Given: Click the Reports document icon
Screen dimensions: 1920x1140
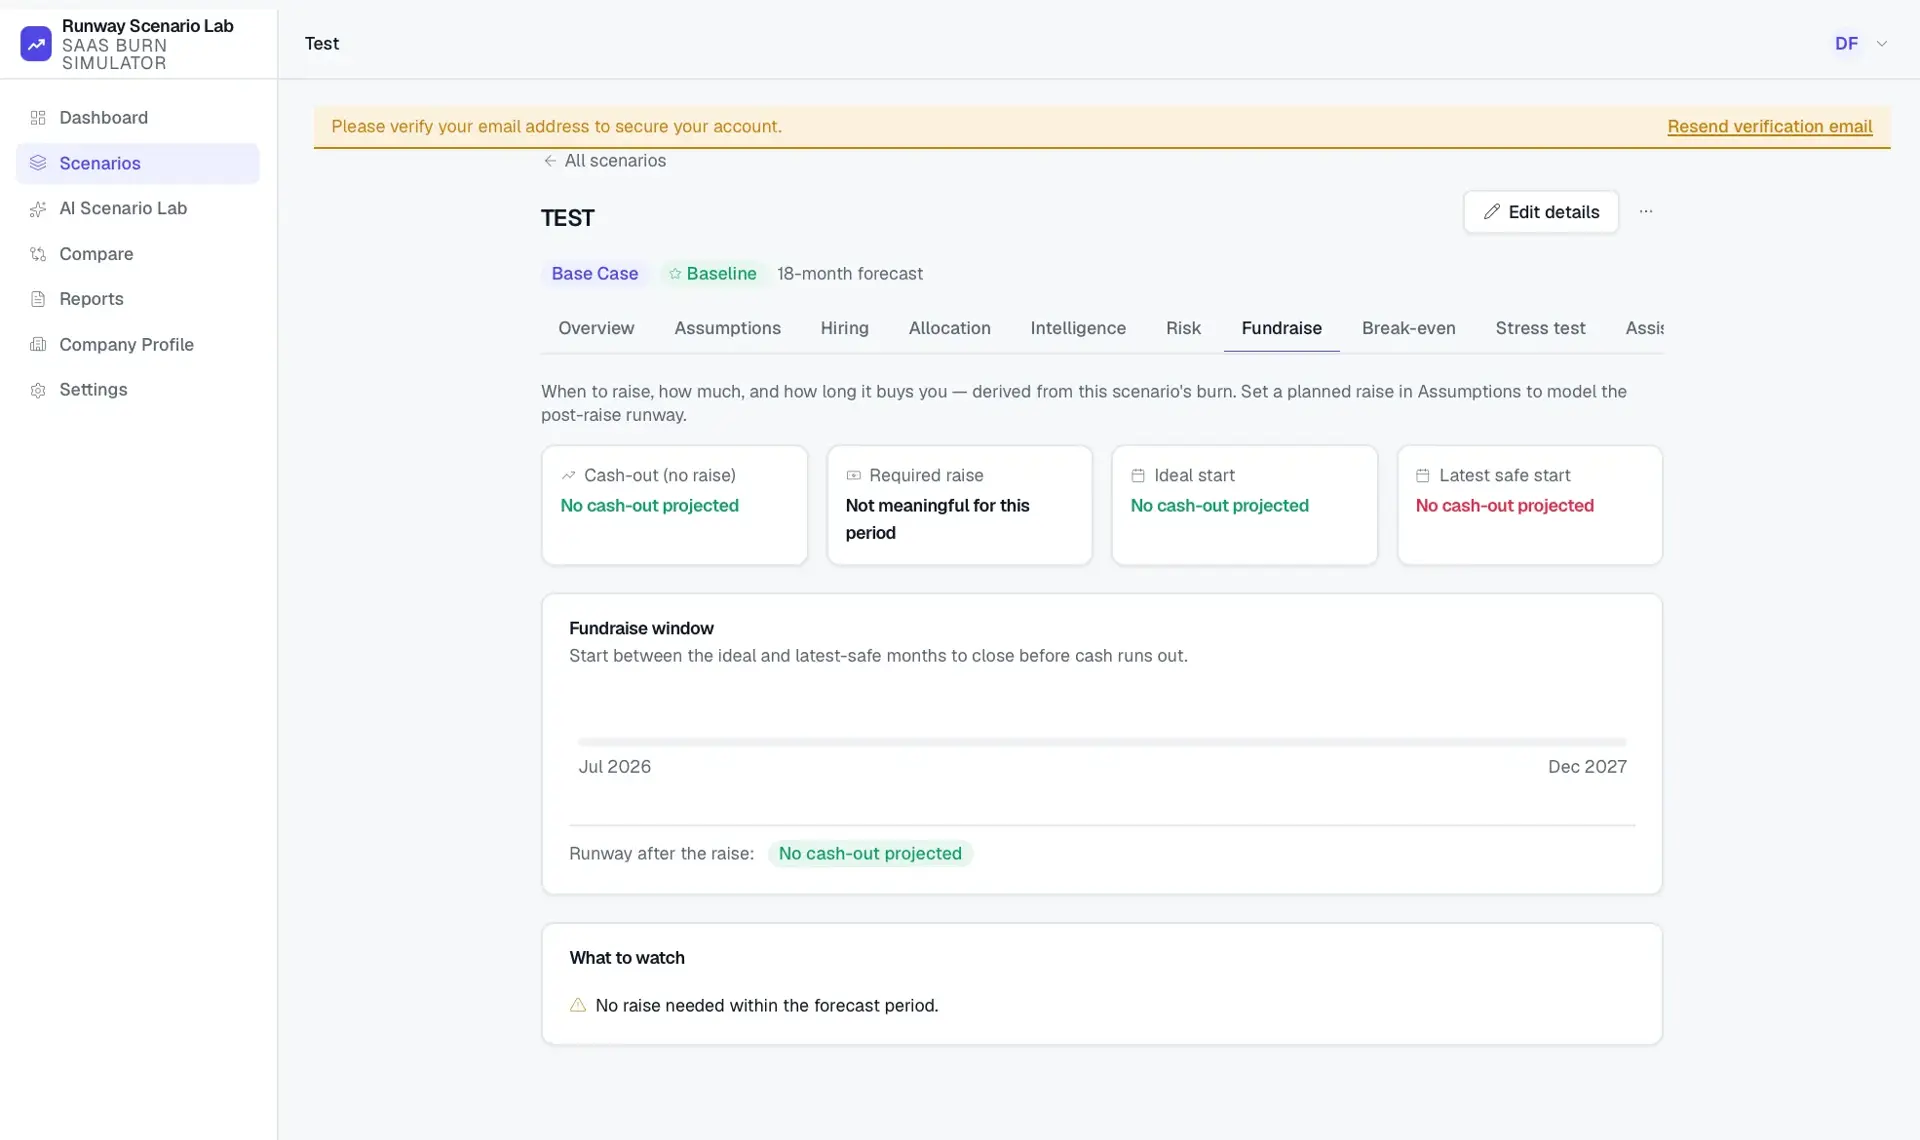Looking at the screenshot, I should 38,299.
